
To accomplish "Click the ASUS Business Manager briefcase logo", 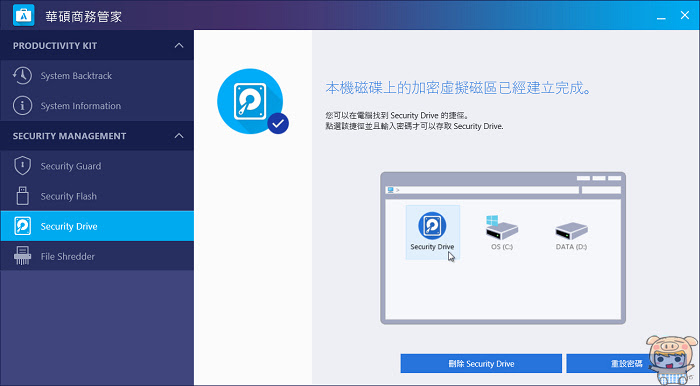I will (x=24, y=15).
